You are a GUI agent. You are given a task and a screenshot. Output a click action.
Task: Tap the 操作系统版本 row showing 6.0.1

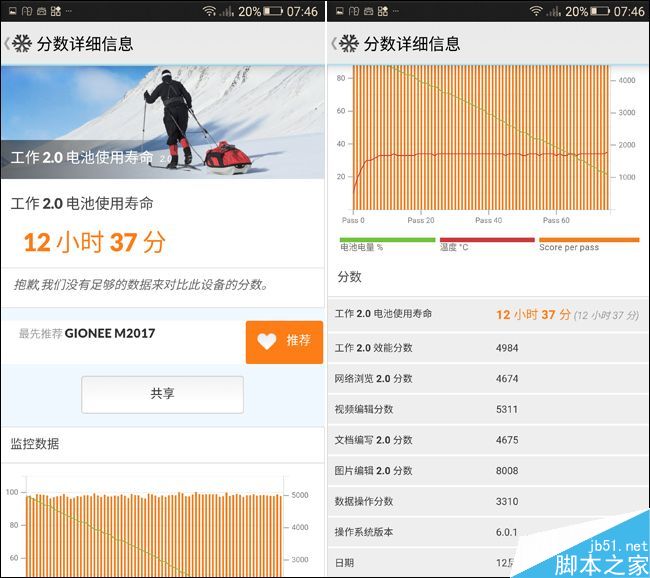point(488,532)
